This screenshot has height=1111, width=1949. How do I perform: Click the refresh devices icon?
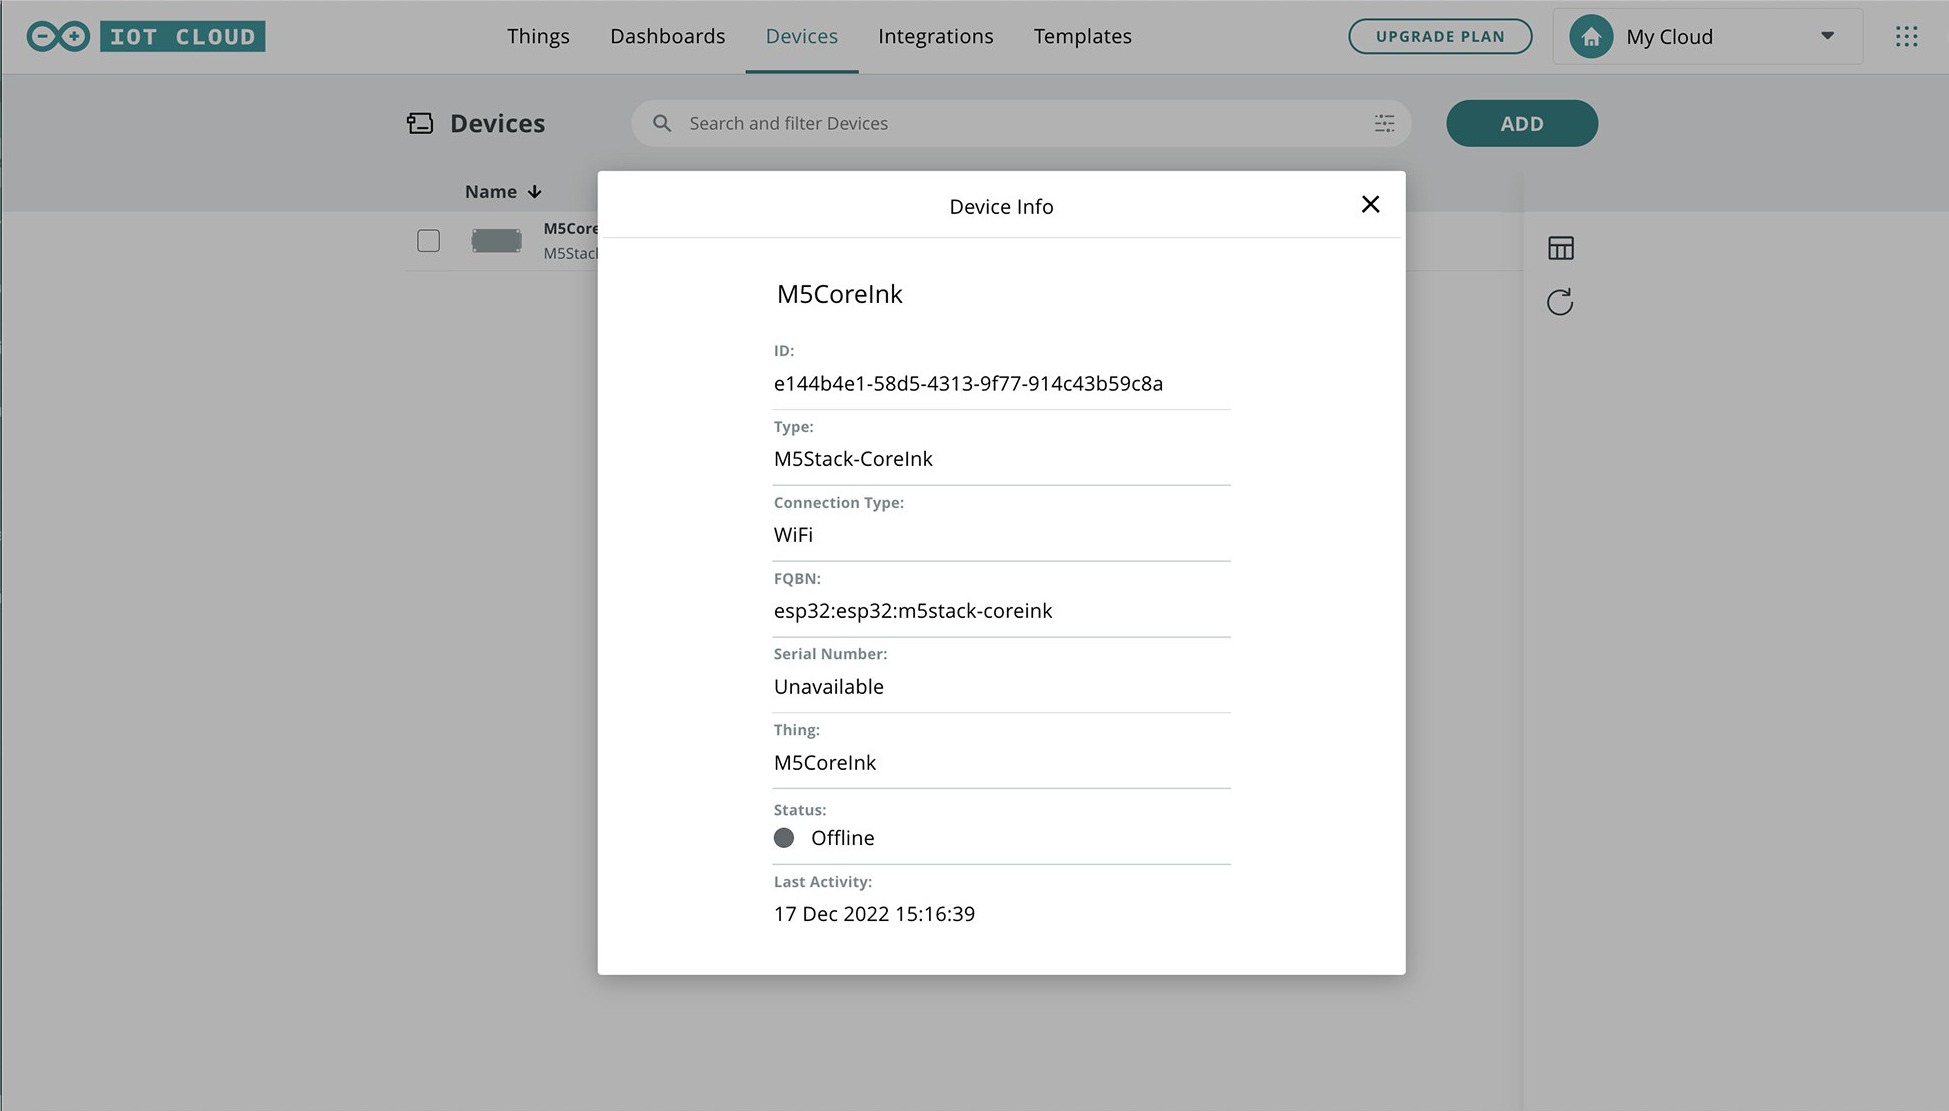1560,302
